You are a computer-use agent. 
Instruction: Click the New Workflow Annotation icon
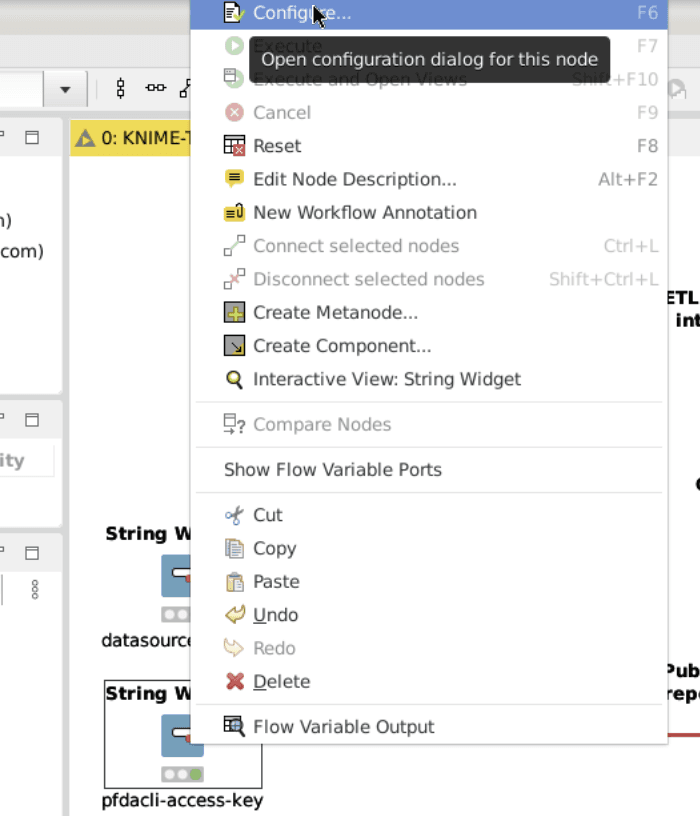click(x=234, y=212)
